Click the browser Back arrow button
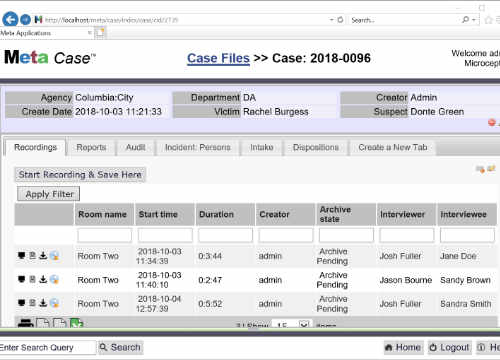Screen dimensions: 500x360 click(10, 19)
